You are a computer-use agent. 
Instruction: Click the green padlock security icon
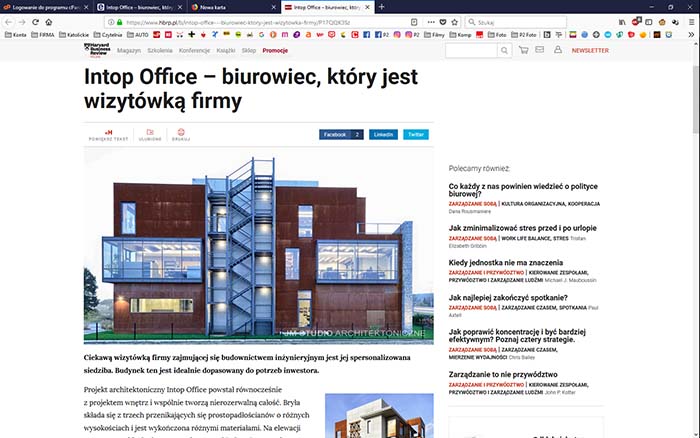point(119,22)
